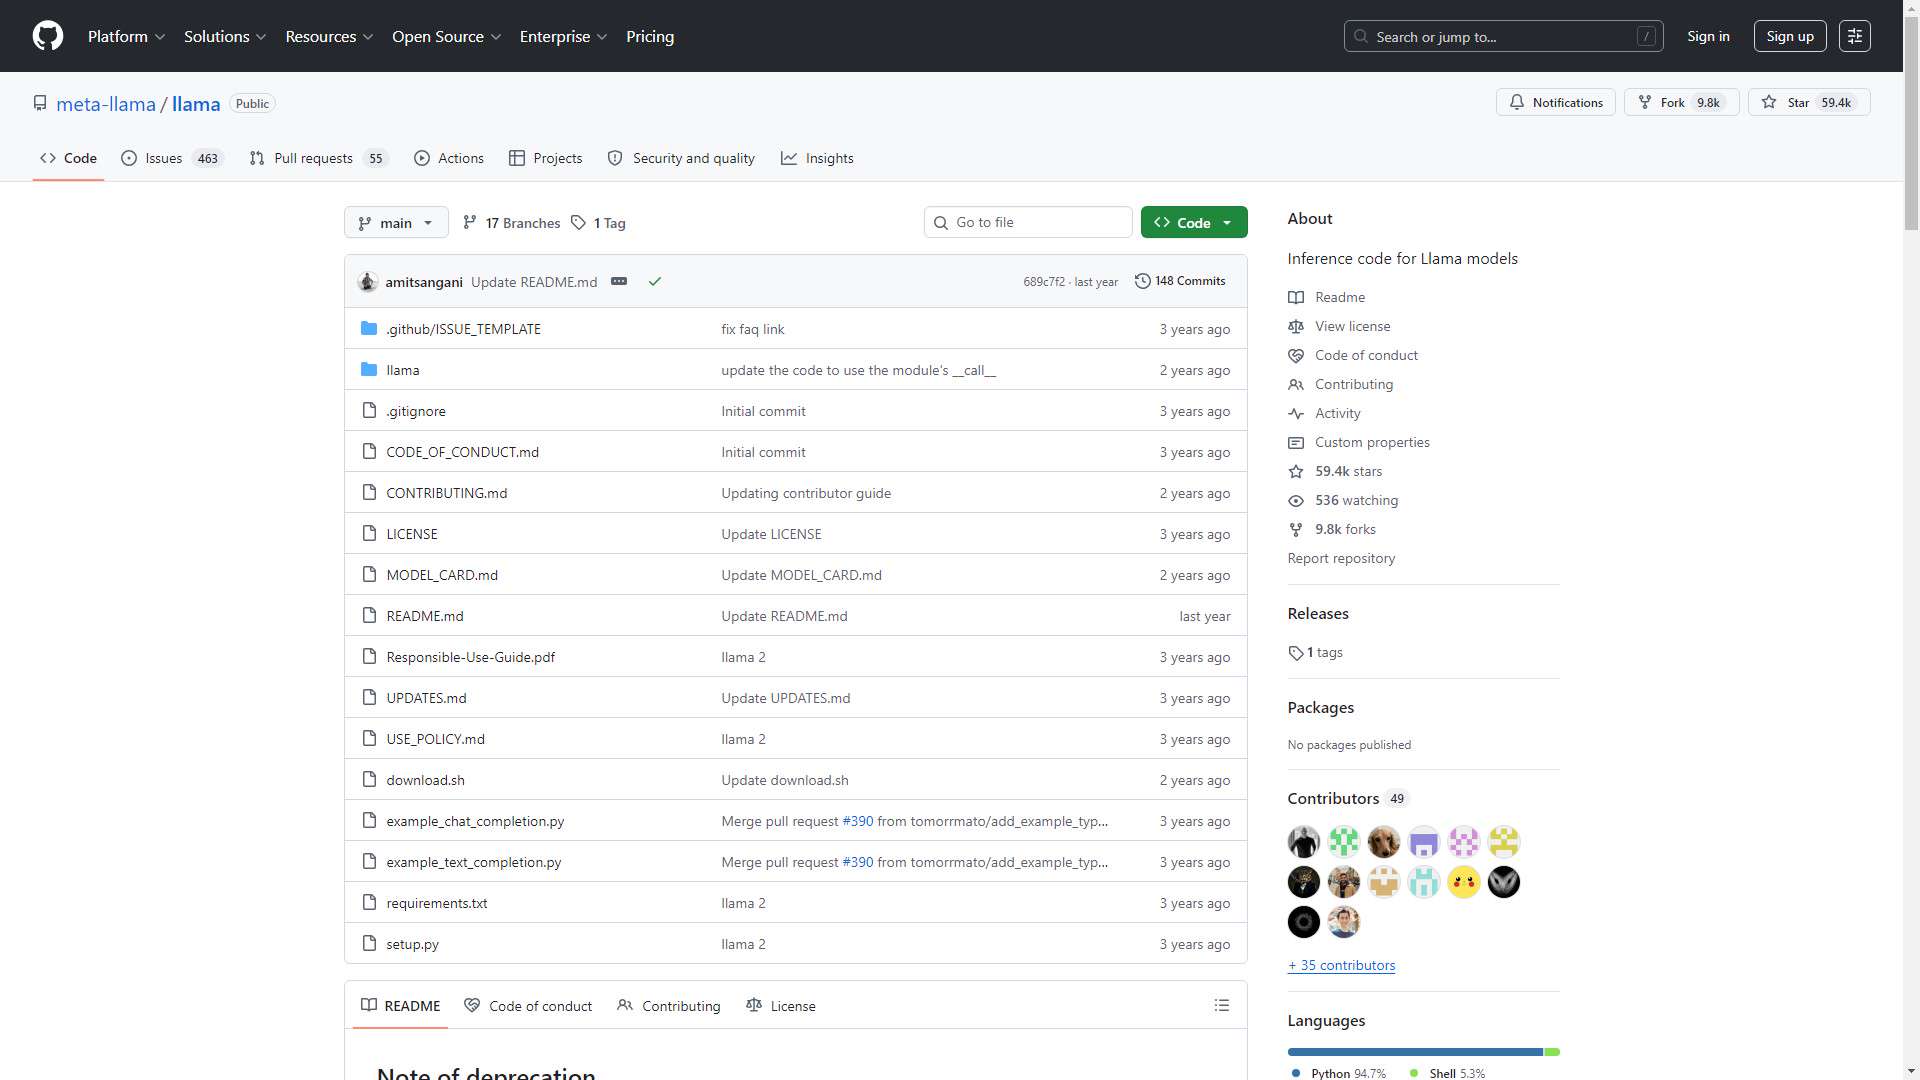Click the Report repository link
The height and width of the screenshot is (1080, 1920).
(x=1341, y=559)
